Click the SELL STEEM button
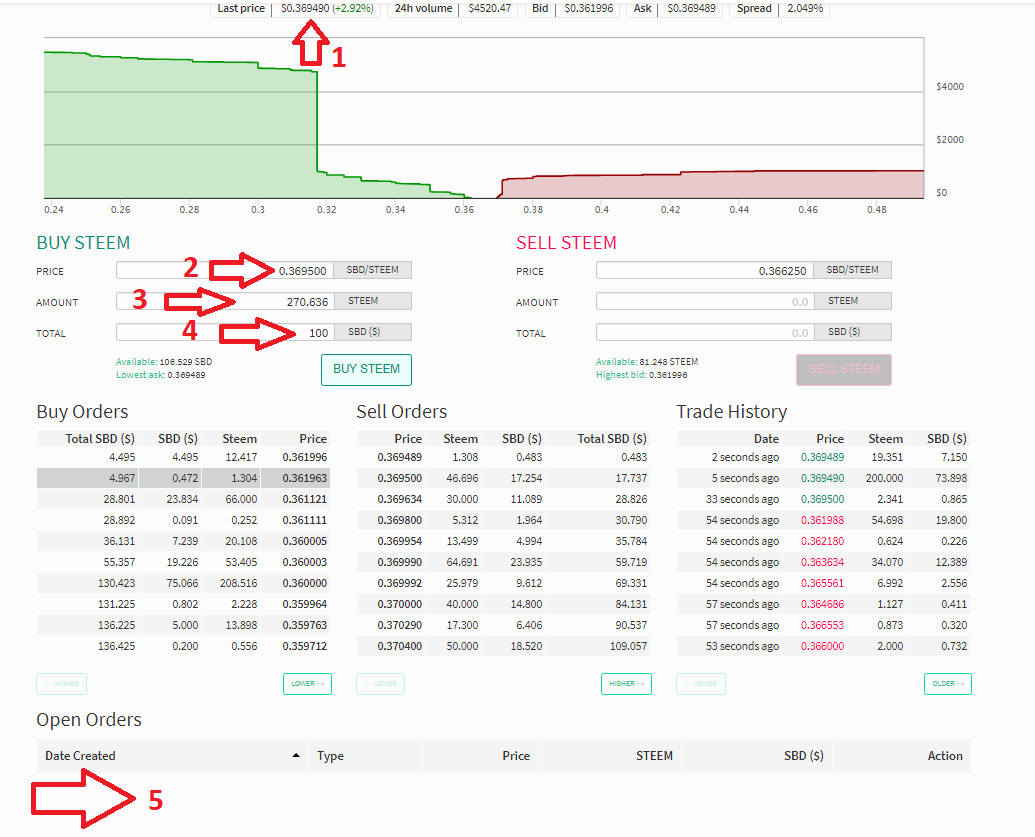 (844, 370)
